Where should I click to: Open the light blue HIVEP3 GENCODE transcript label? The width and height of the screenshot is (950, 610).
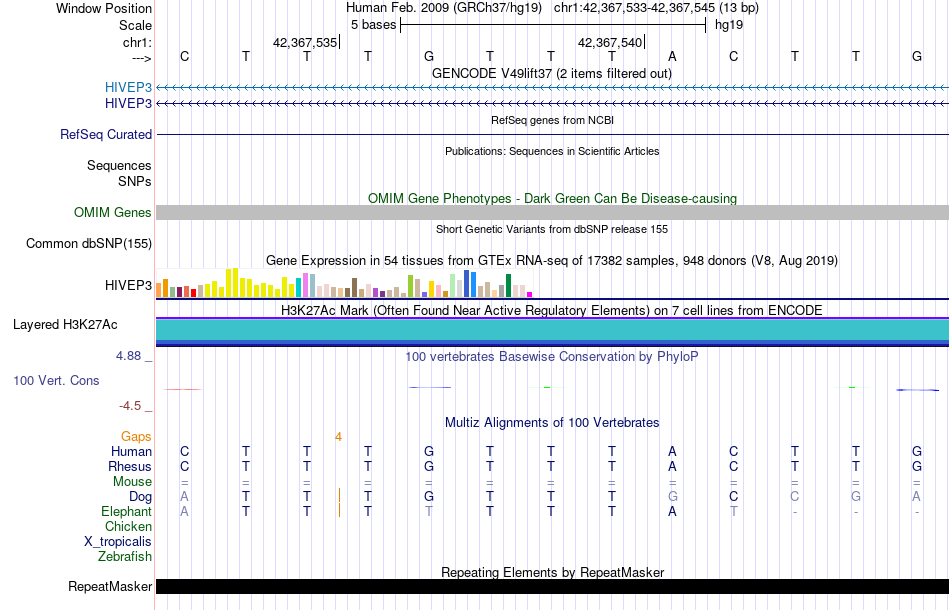[128, 87]
